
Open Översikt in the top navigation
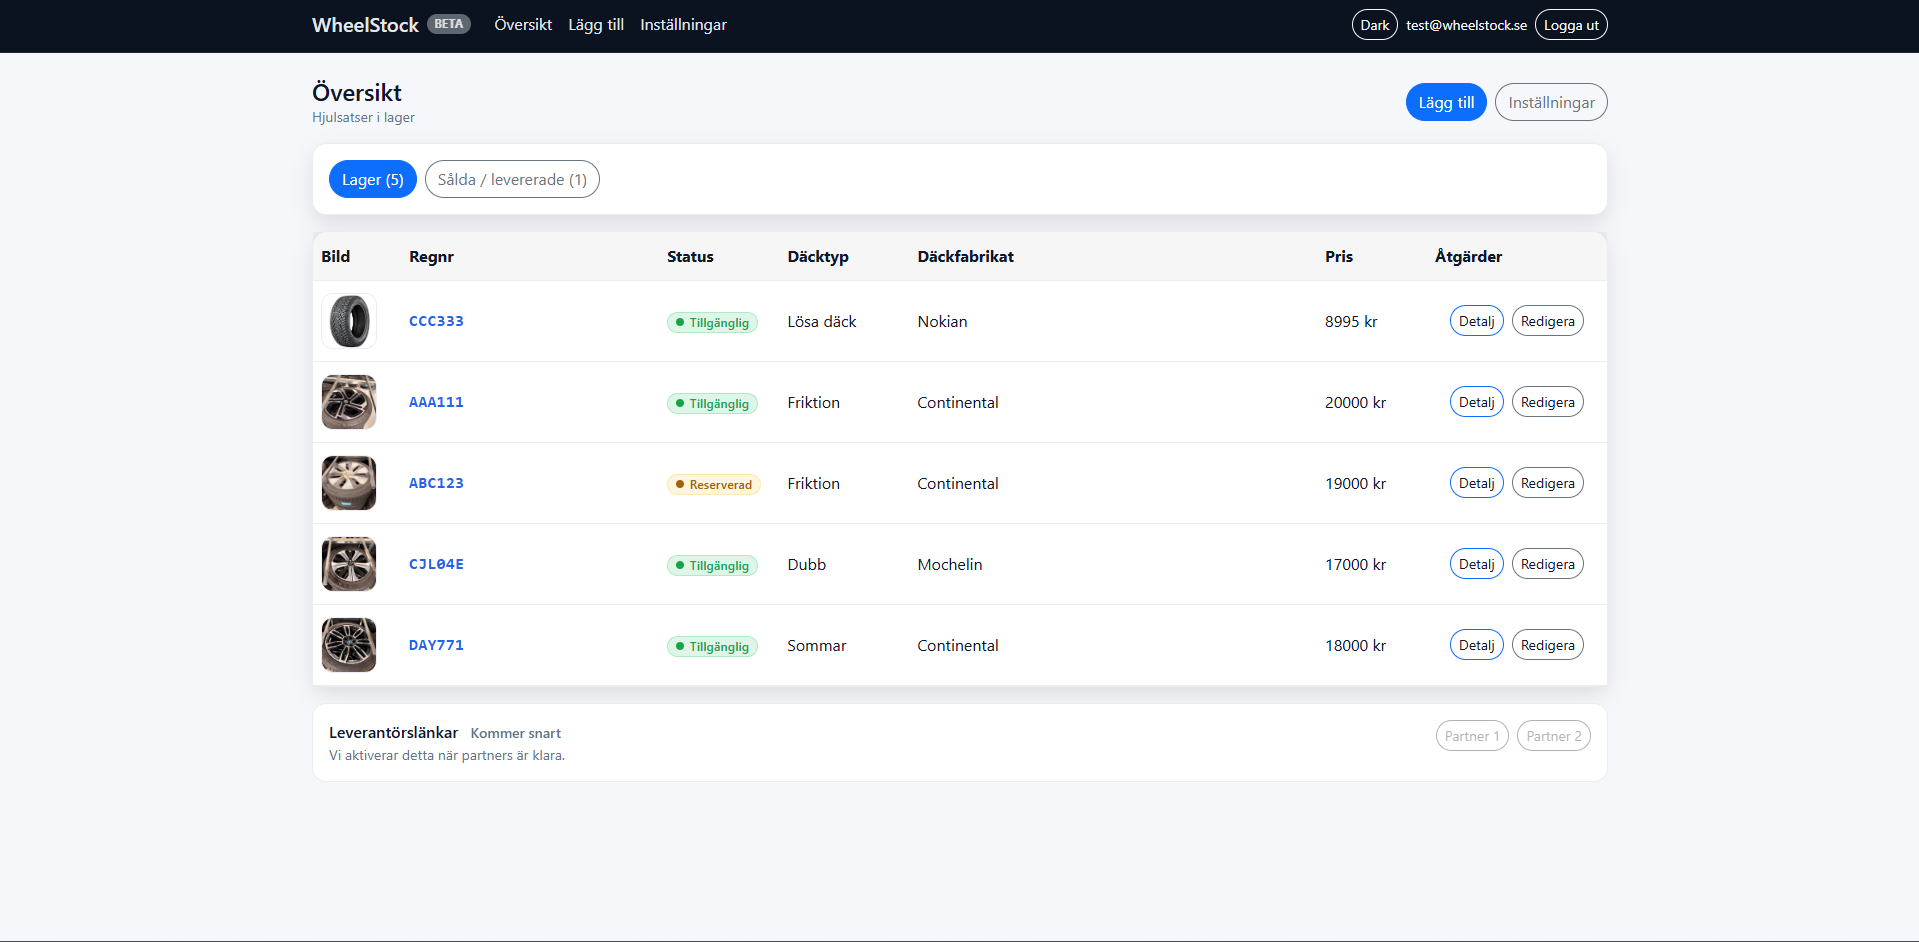(x=523, y=25)
